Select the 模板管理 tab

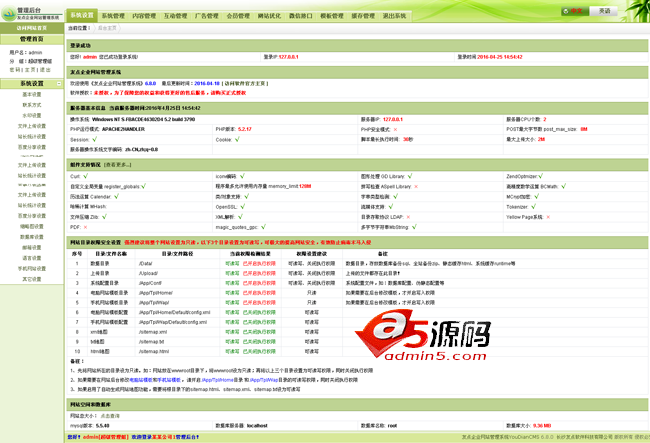click(332, 16)
